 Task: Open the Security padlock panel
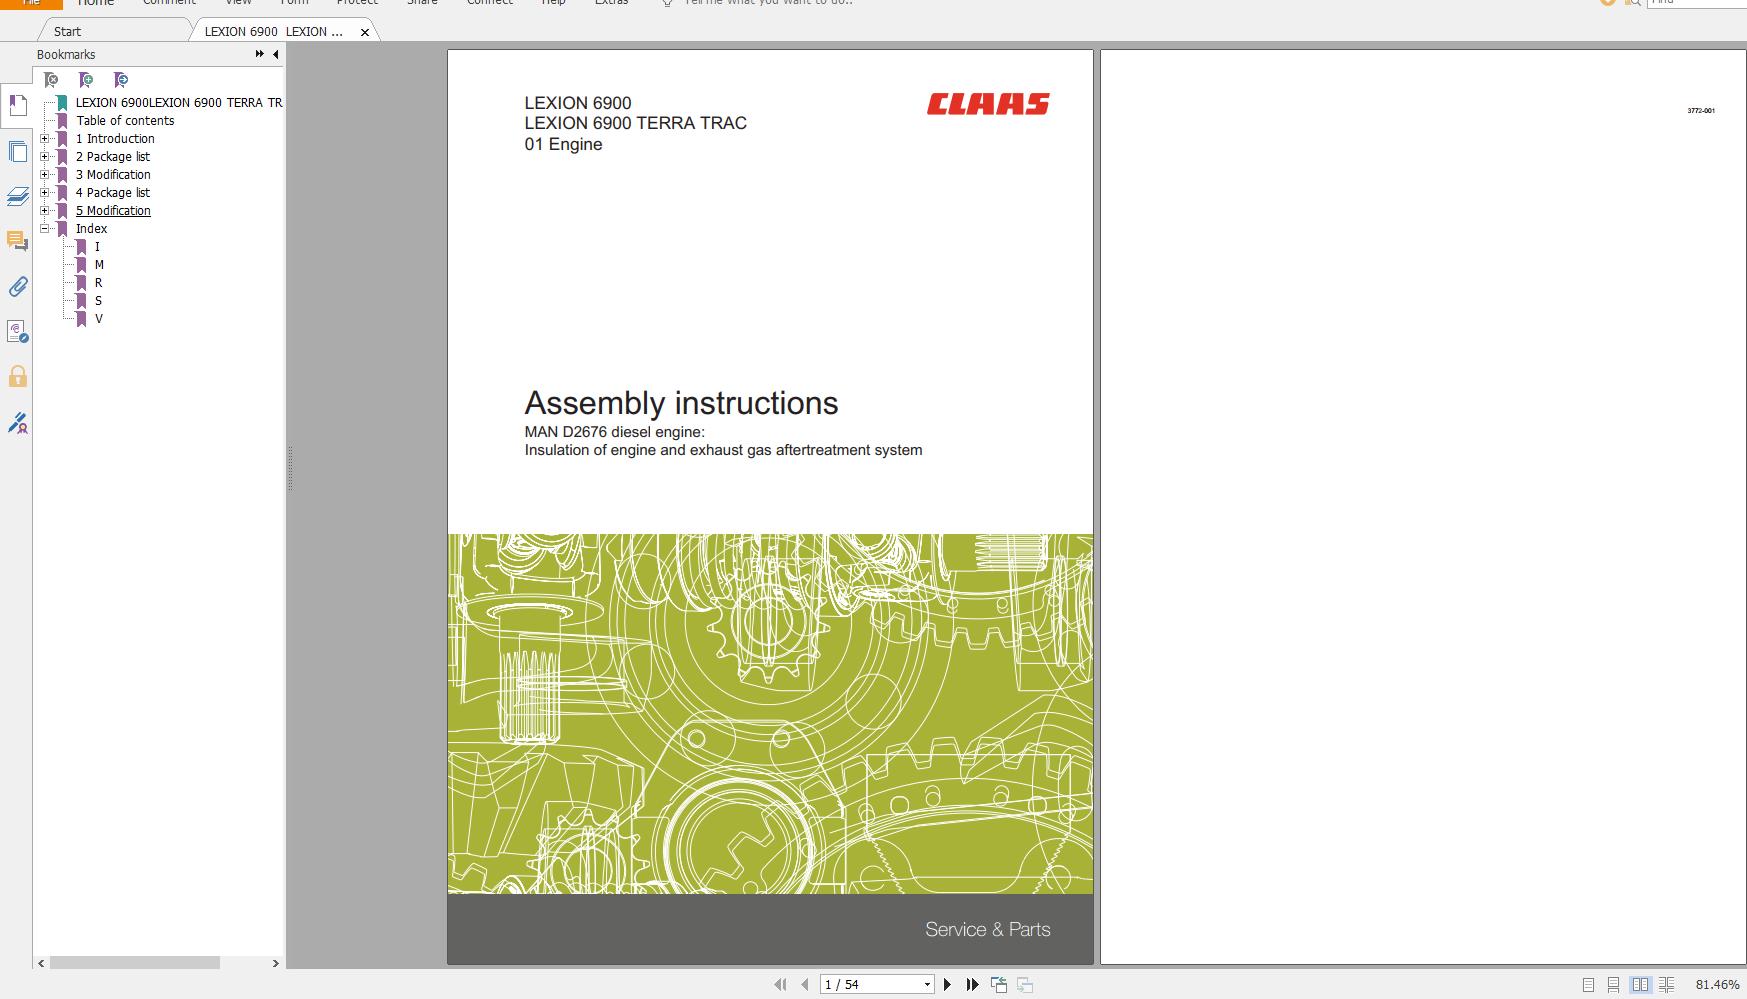17,377
